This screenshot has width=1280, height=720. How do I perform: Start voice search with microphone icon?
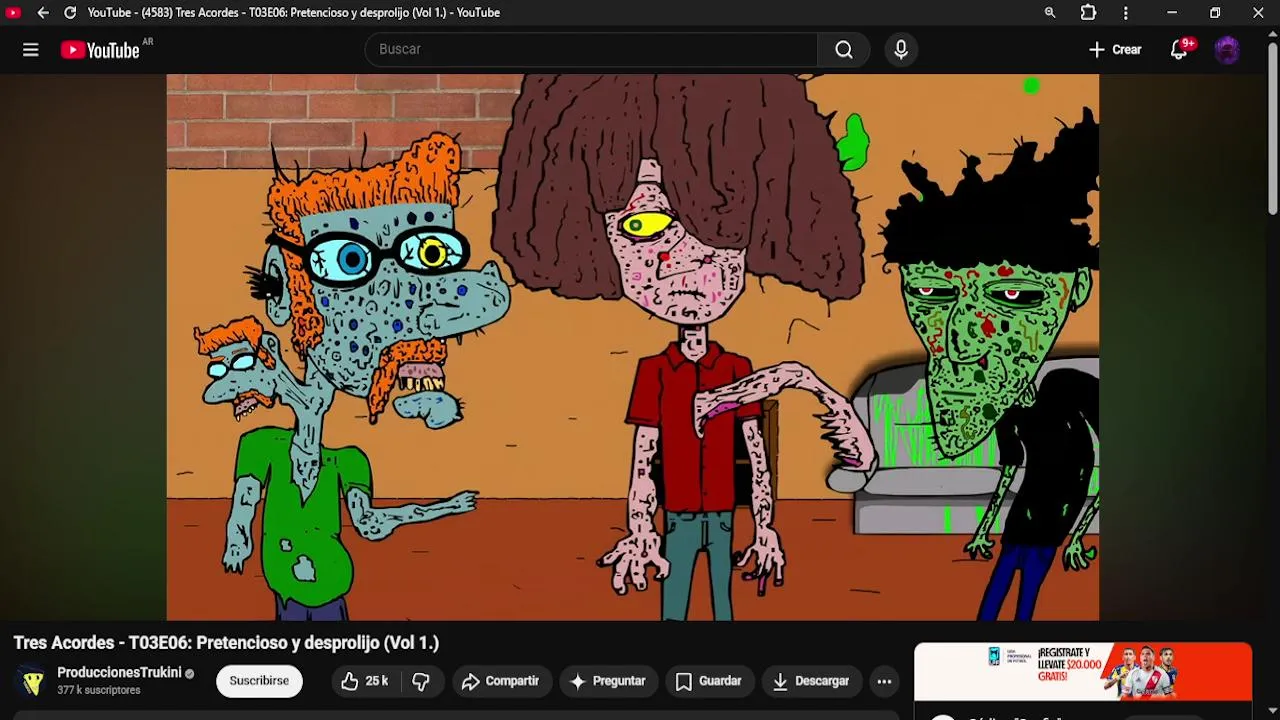pyautogui.click(x=901, y=50)
